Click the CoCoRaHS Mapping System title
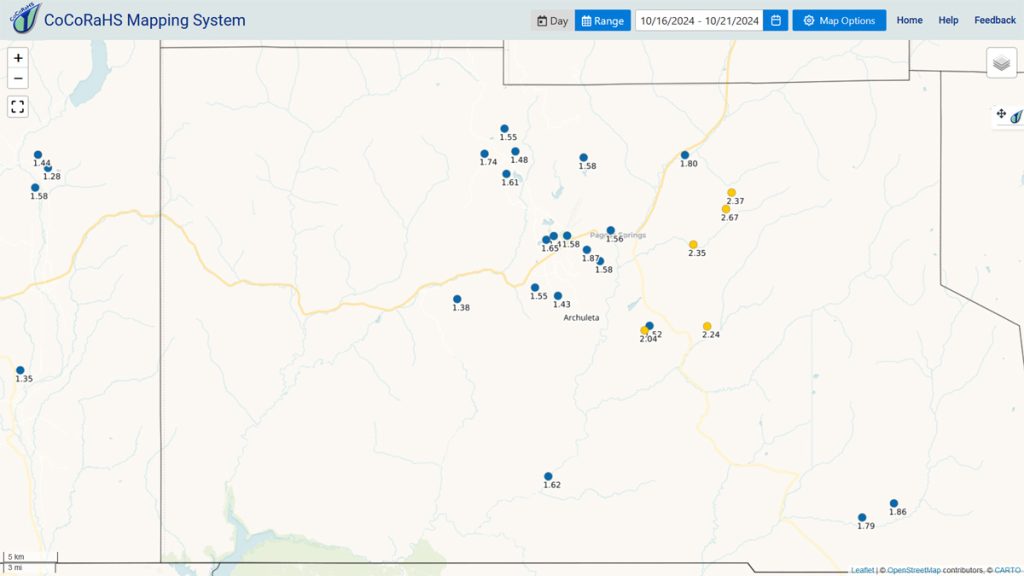This screenshot has height=576, width=1024. pos(144,20)
